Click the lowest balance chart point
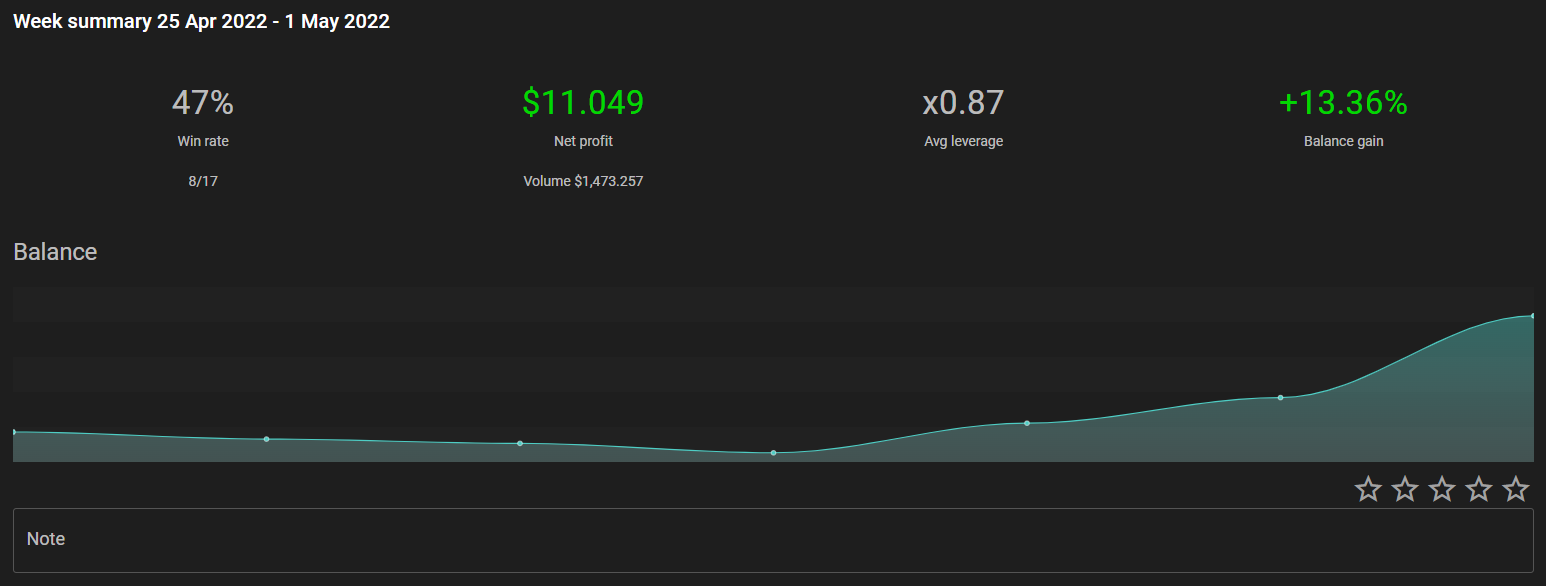Screen dimensions: 1546x586 tap(773, 453)
